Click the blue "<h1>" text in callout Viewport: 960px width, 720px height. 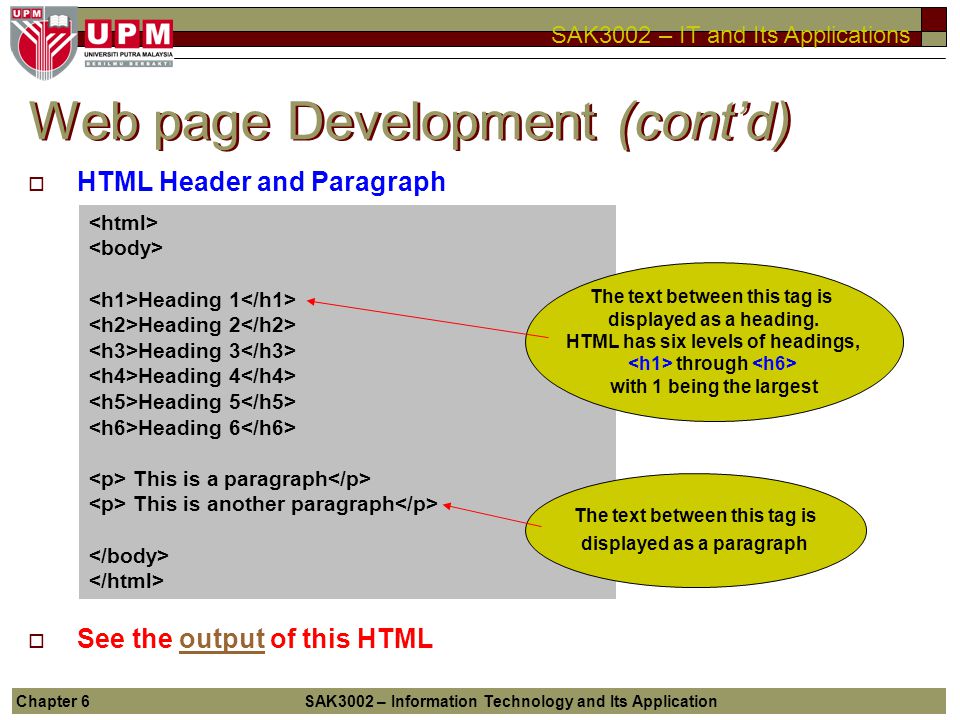pyautogui.click(x=650, y=364)
